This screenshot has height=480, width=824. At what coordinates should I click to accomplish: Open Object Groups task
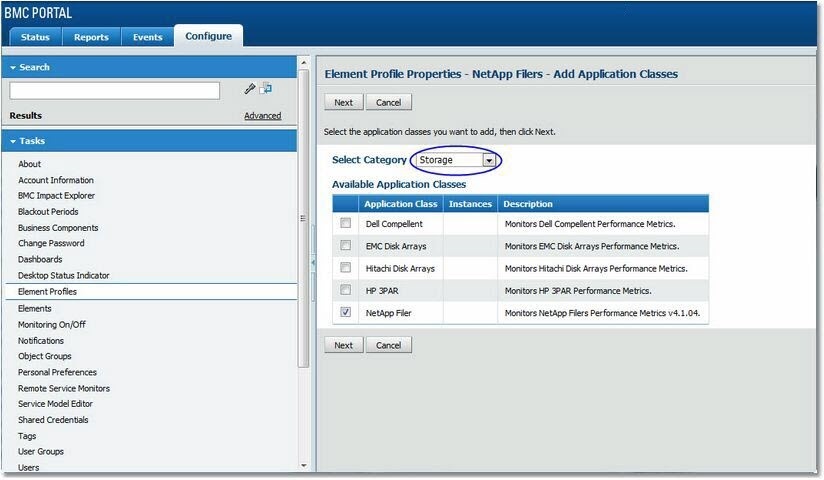point(45,356)
